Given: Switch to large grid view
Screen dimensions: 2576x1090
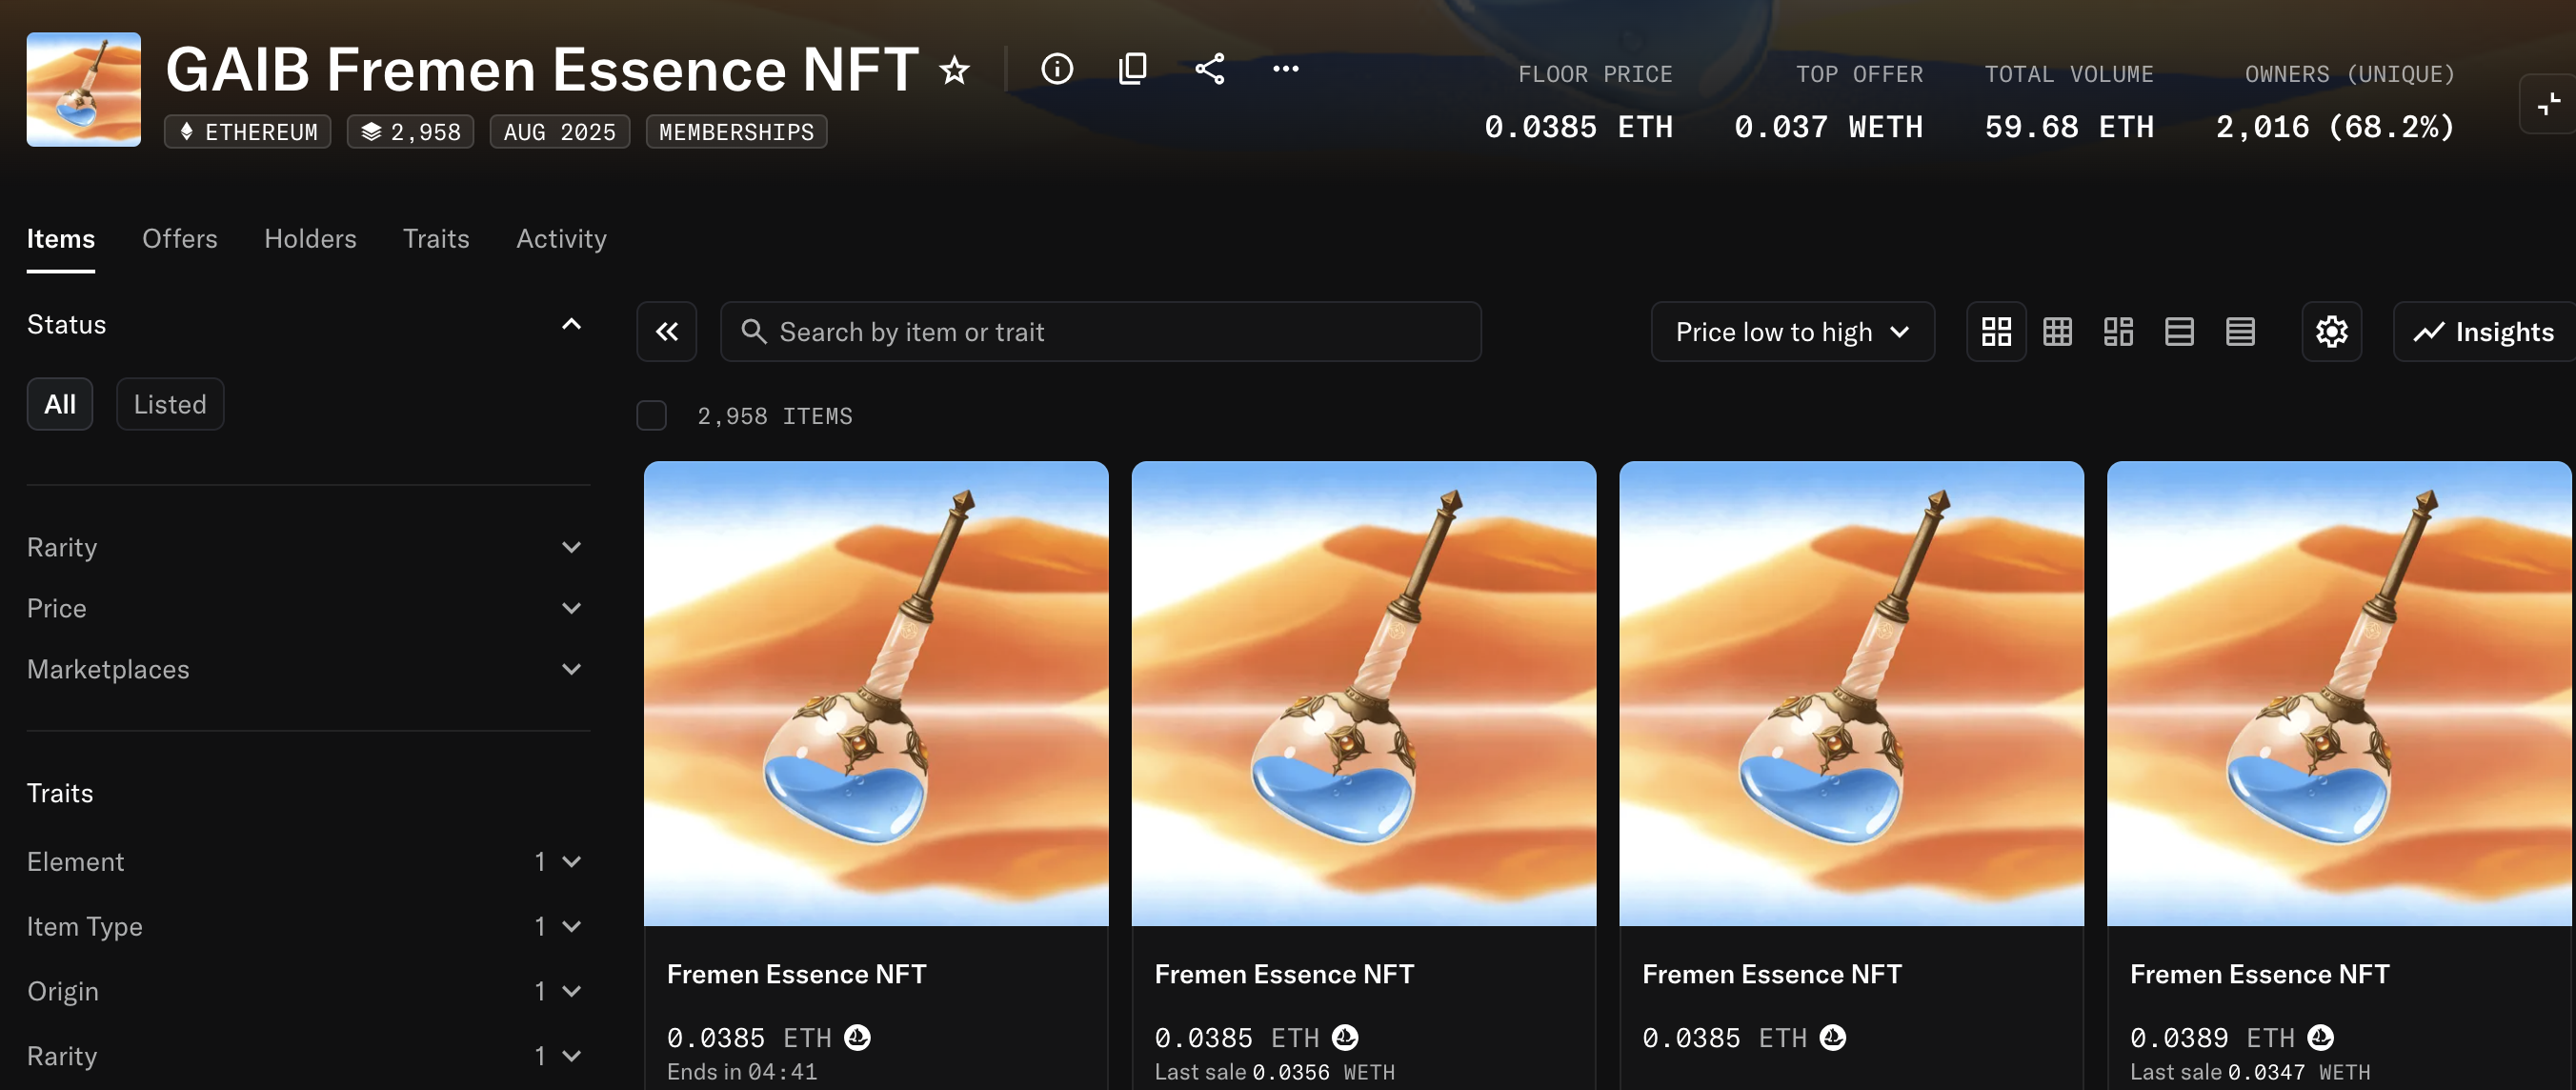Looking at the screenshot, I should tap(1996, 332).
